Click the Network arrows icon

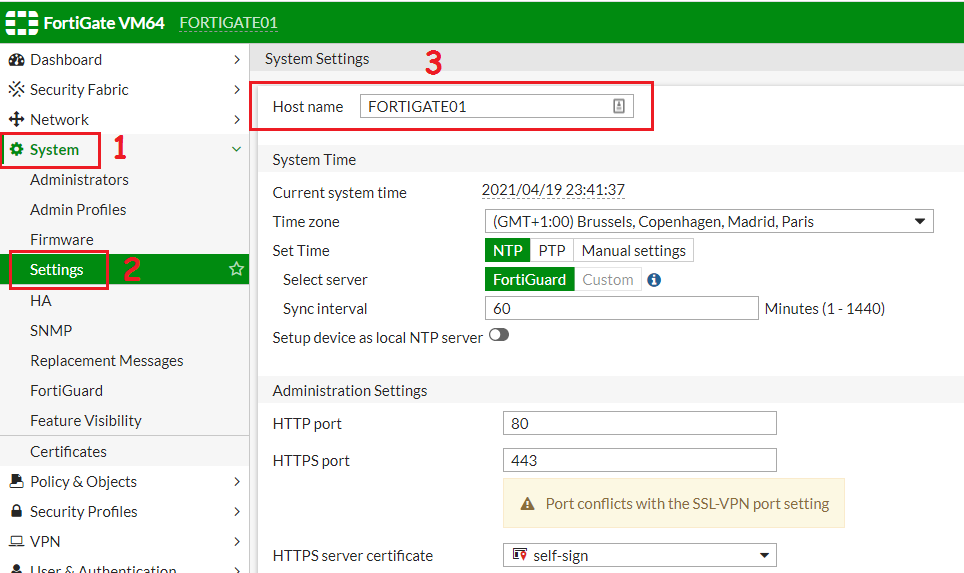[16, 120]
